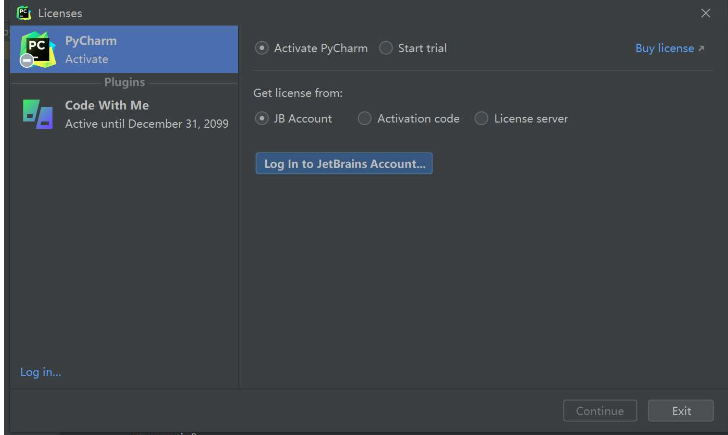Click the arrow icon beside Buy license

click(701, 49)
